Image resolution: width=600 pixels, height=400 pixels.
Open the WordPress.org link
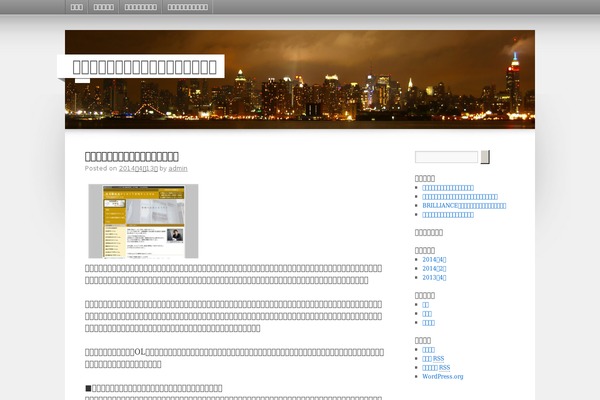443,376
